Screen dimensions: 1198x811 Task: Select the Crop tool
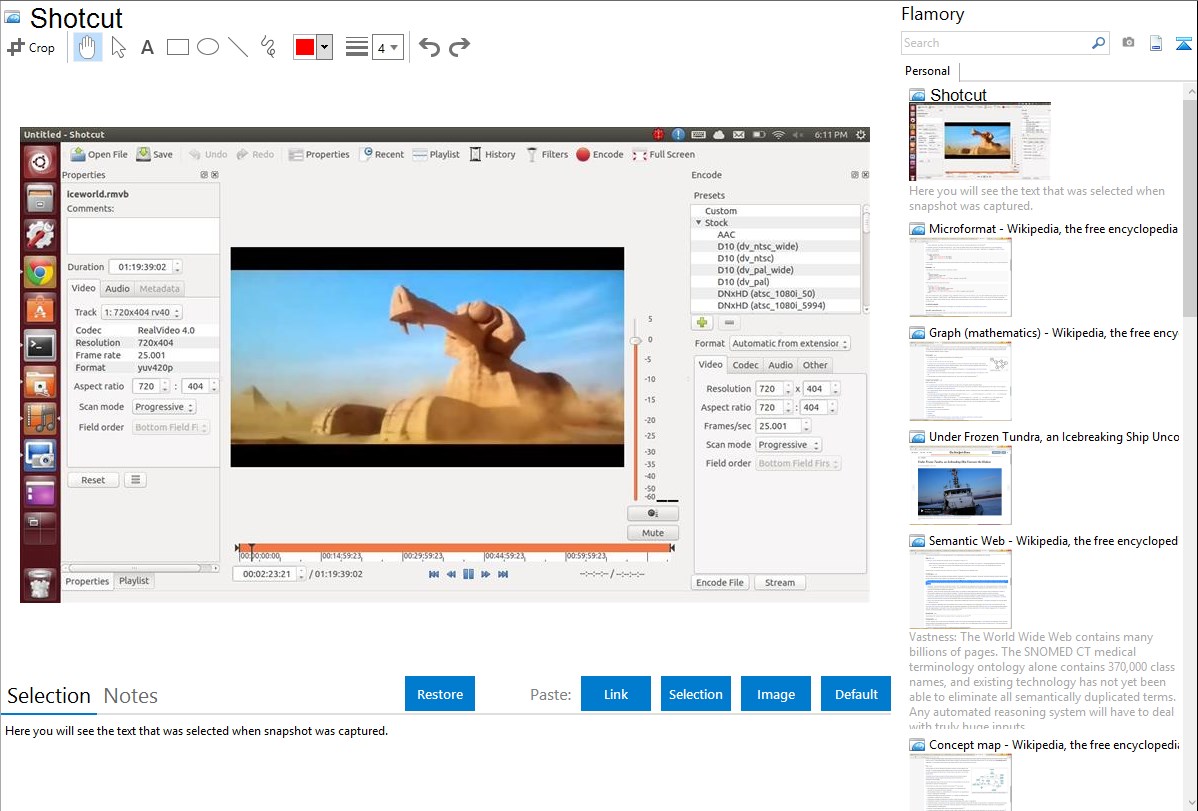coord(31,47)
